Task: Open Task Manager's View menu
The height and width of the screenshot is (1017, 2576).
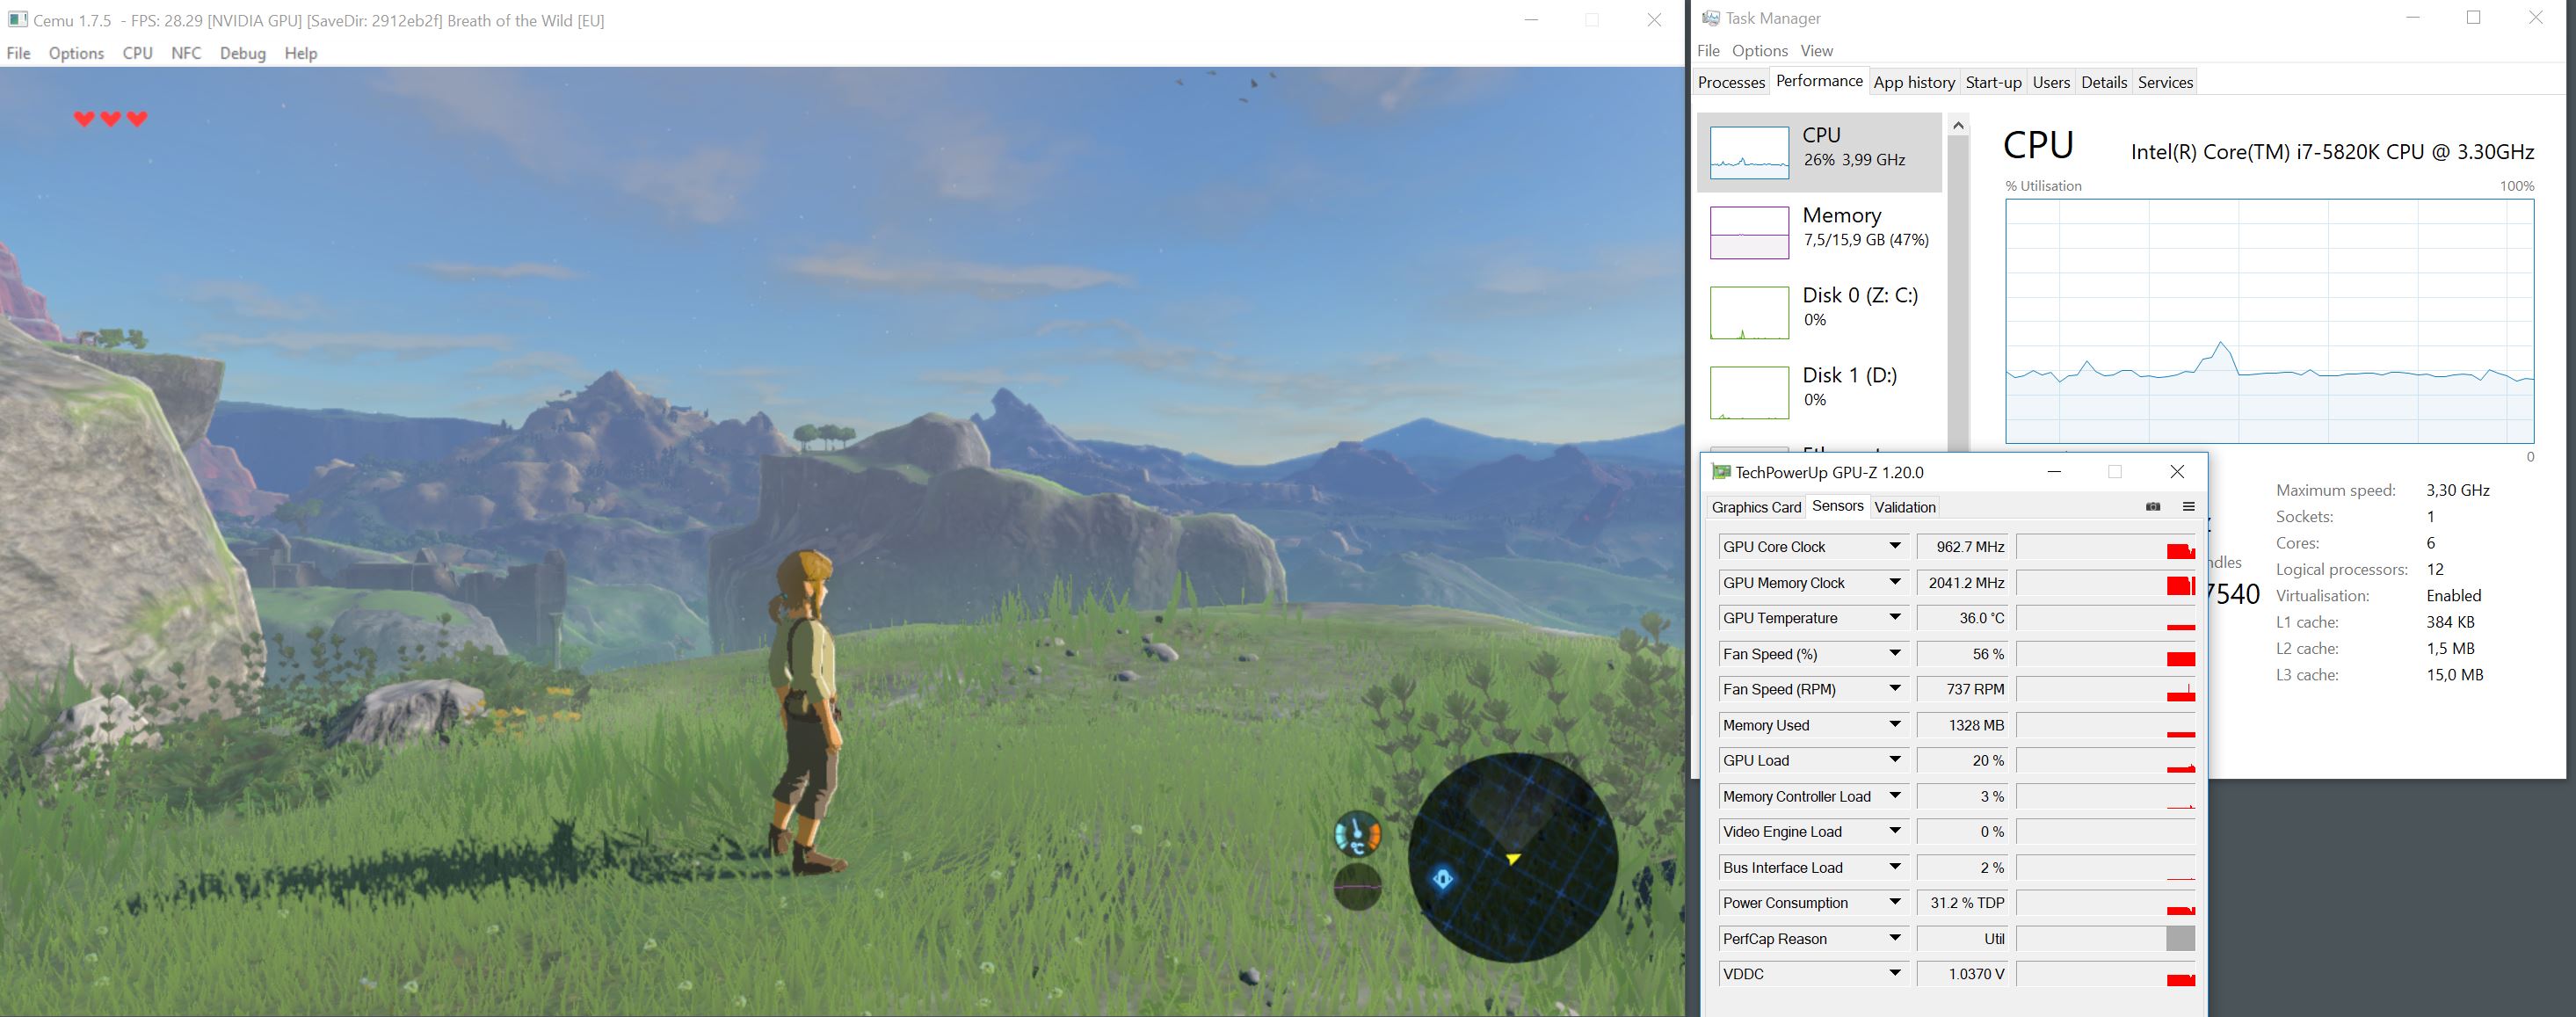Action: (x=1816, y=51)
